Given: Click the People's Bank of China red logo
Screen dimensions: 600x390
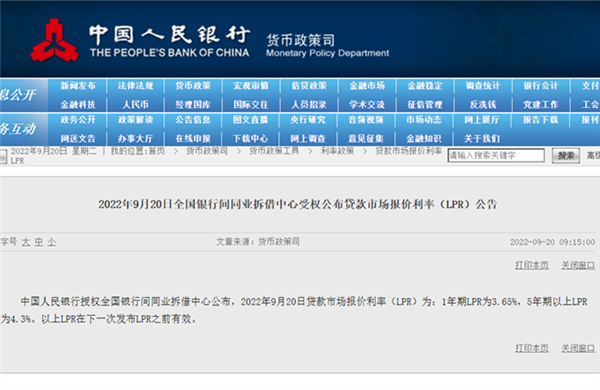Looking at the screenshot, I should click(54, 41).
